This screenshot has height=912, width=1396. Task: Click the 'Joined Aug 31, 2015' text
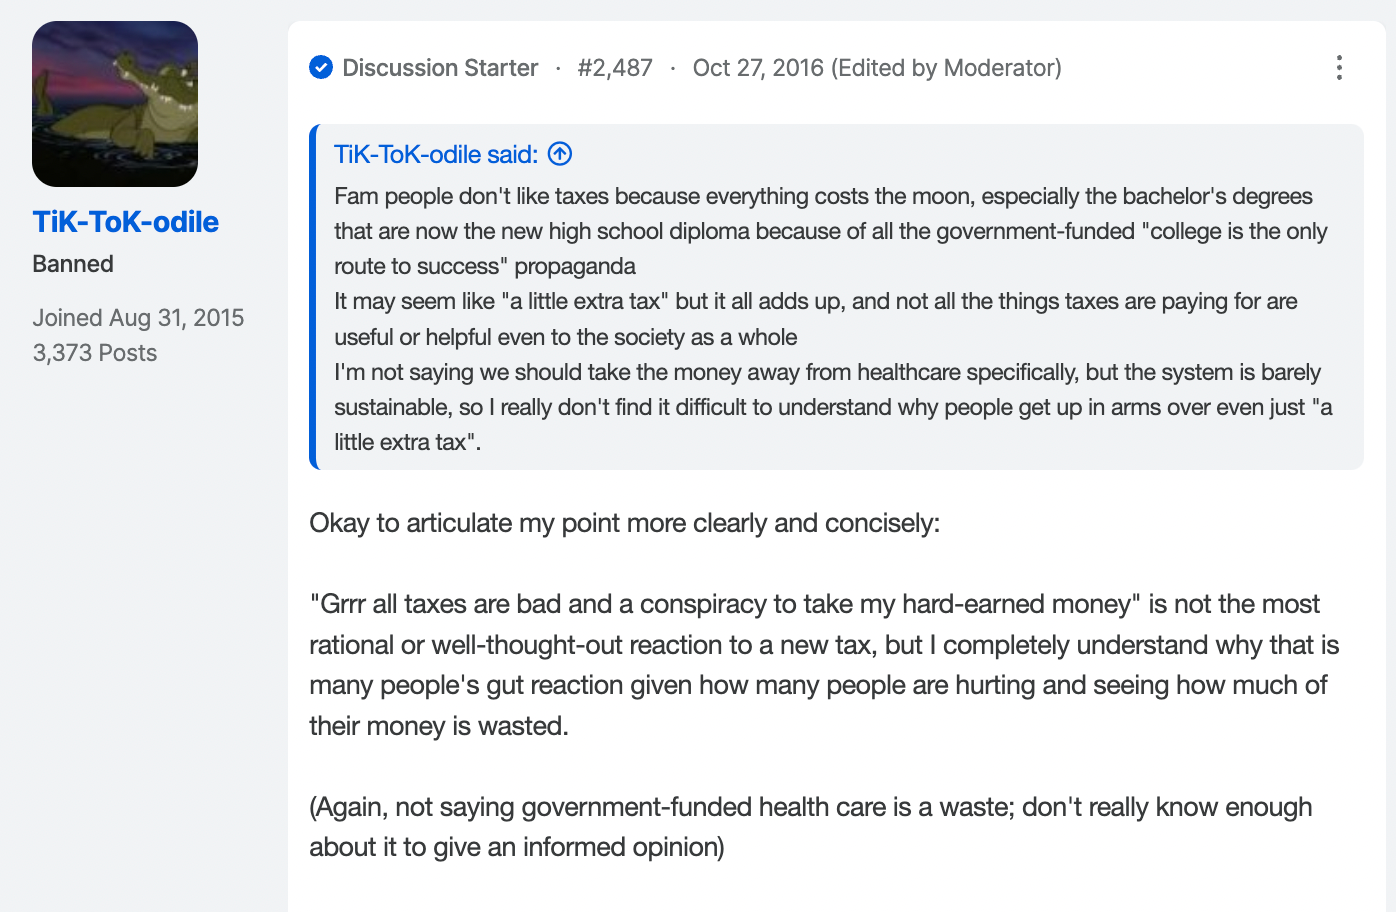click(x=138, y=318)
